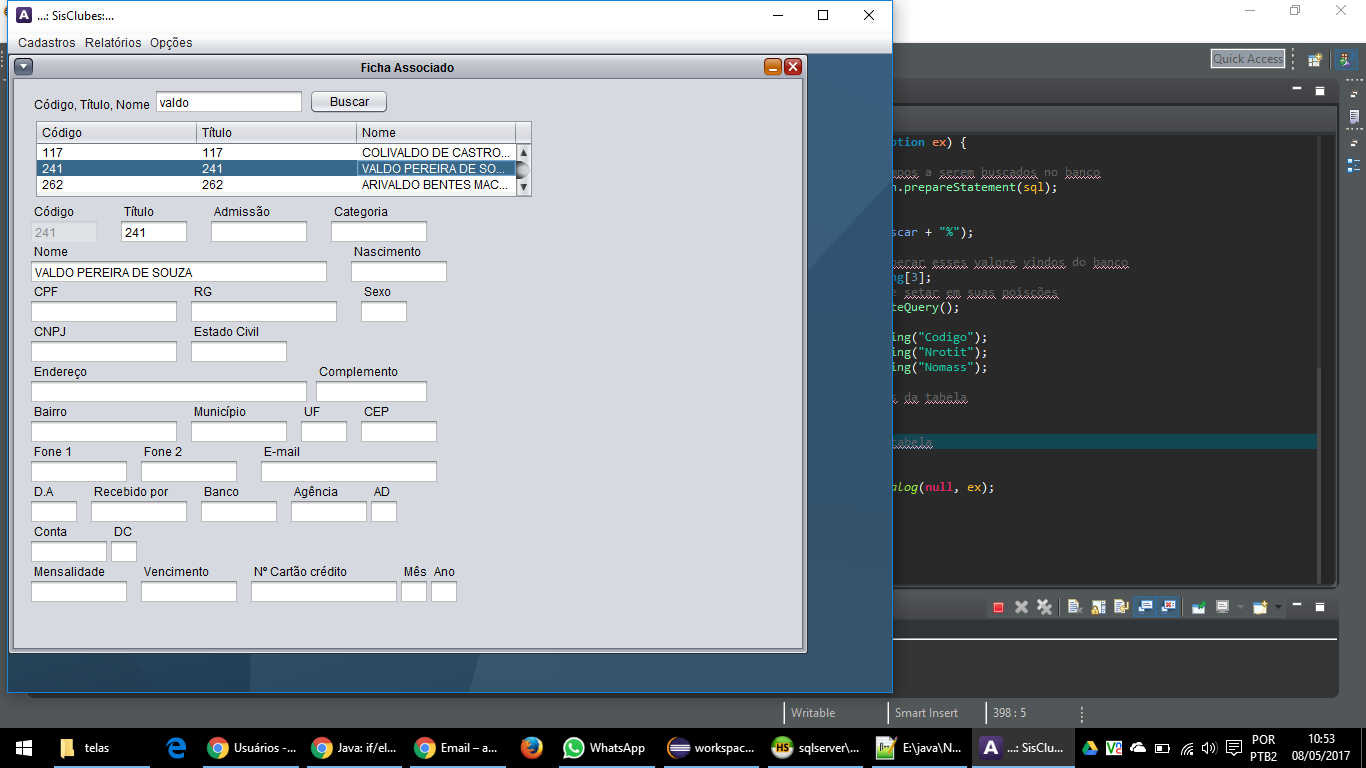Open the Relatórios menu
The image size is (1366, 768).
pyautogui.click(x=113, y=43)
